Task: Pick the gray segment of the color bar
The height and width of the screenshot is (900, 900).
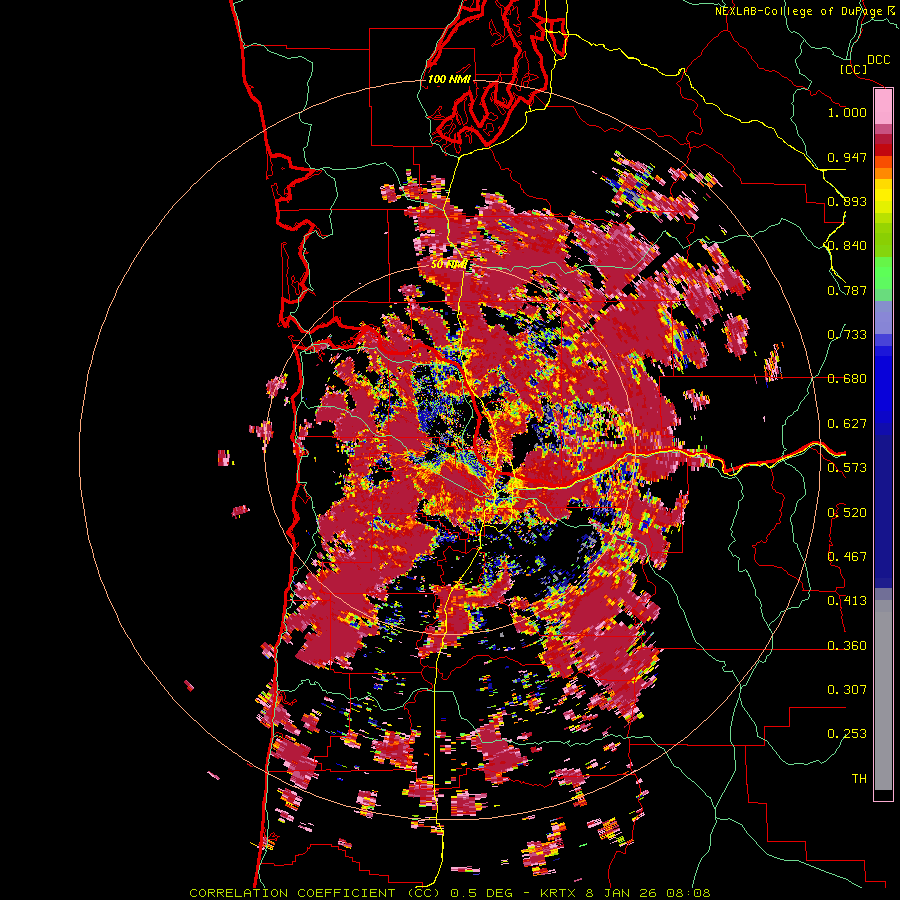Action: coord(883,695)
